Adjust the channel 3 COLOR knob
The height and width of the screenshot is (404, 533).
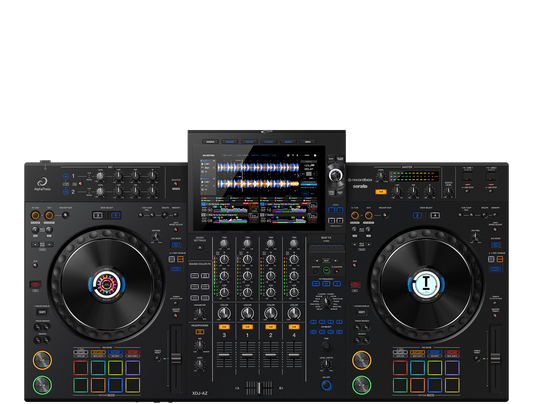point(224,313)
